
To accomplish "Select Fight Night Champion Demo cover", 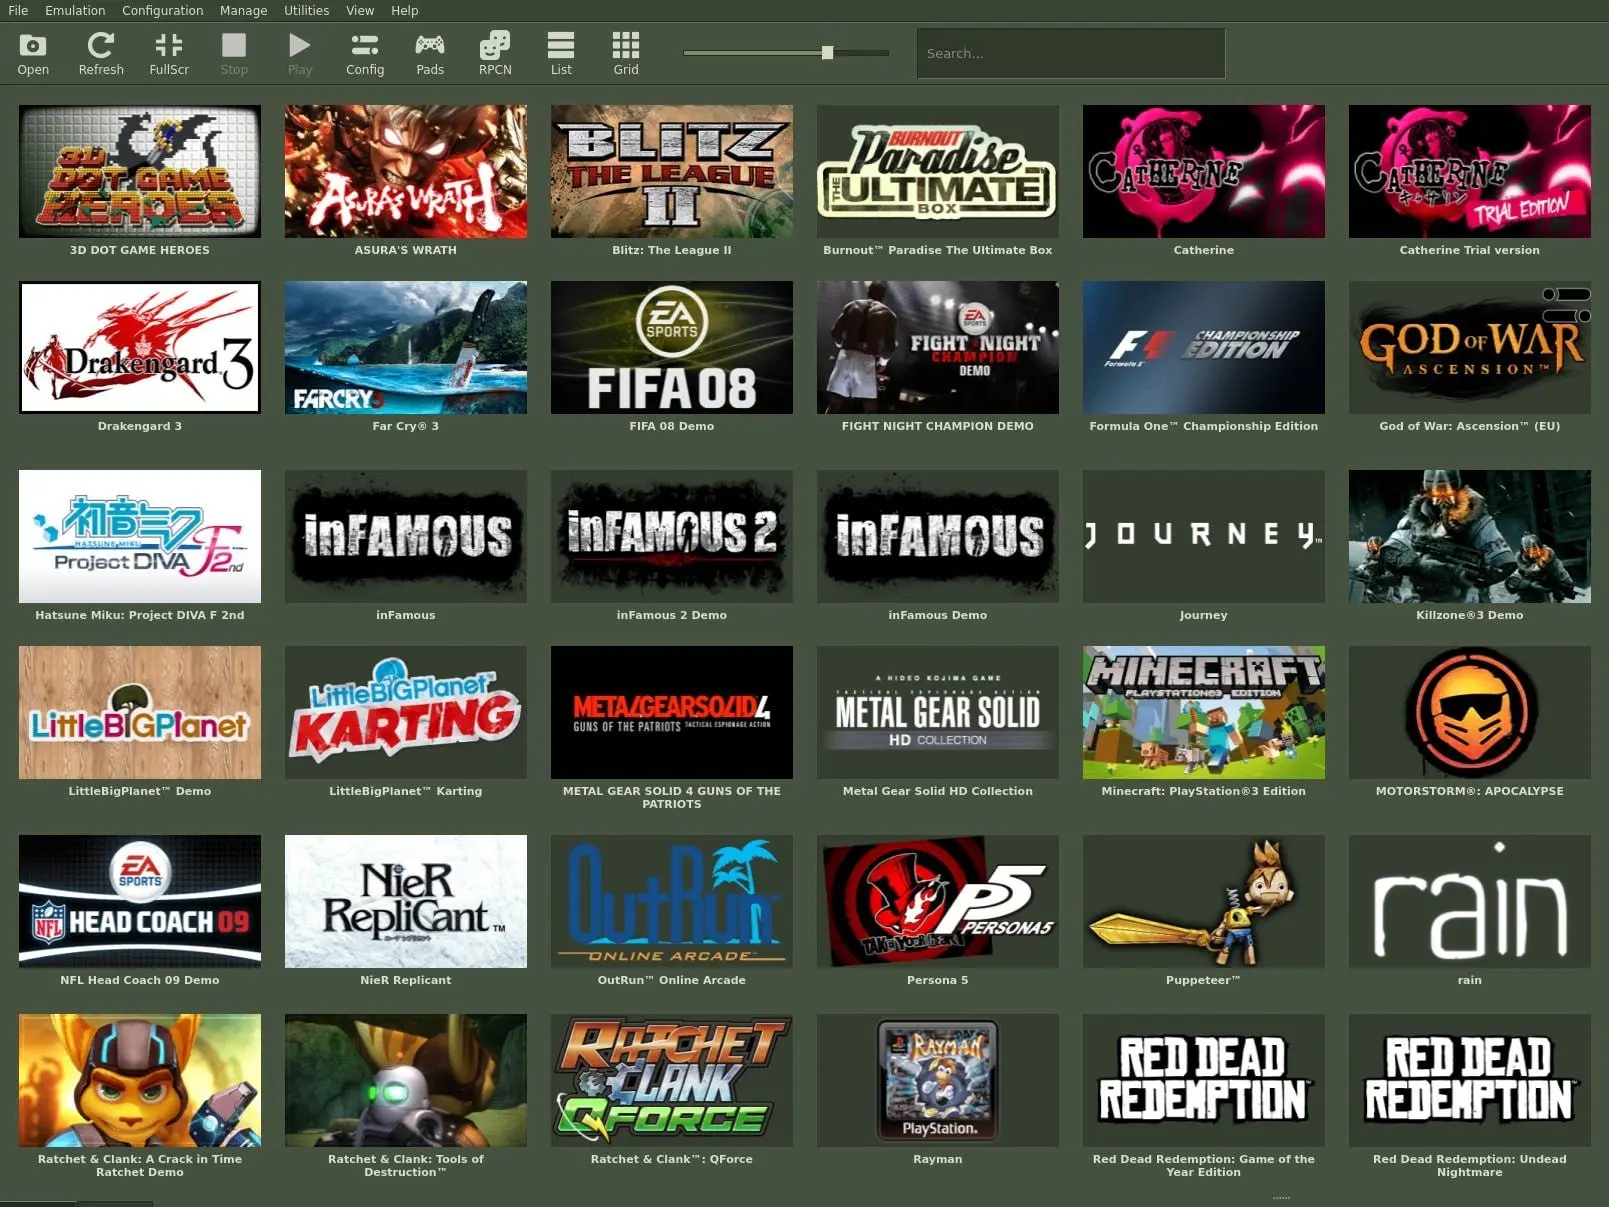I will click(x=938, y=347).
